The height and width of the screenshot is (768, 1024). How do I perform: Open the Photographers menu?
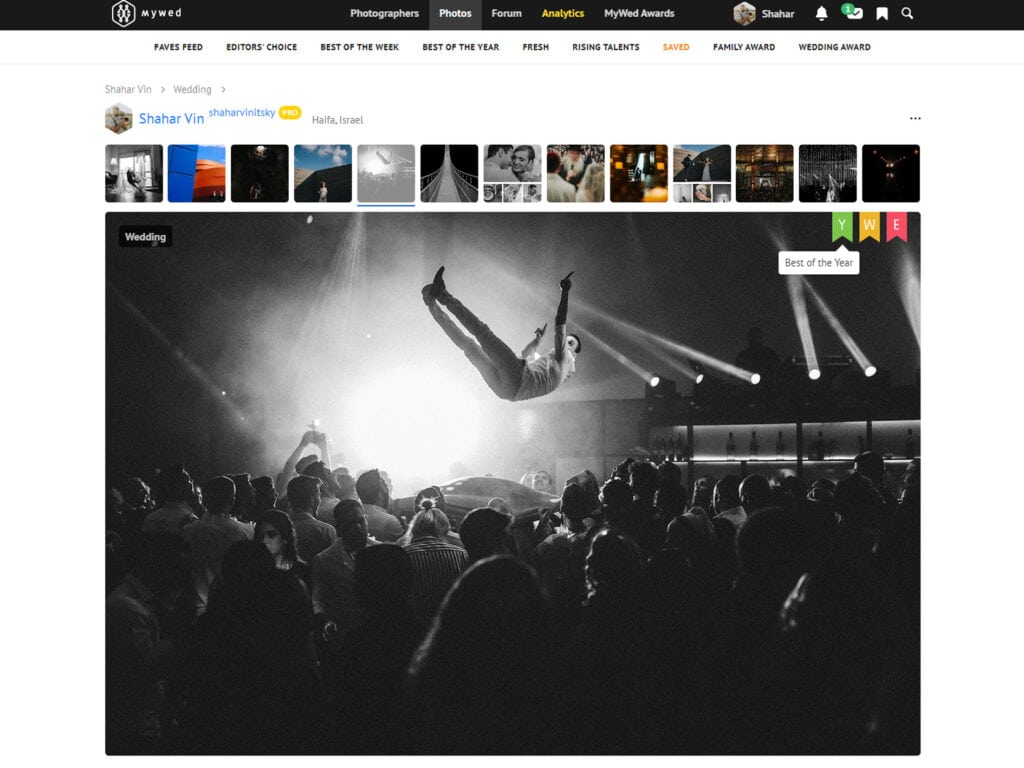click(x=384, y=14)
